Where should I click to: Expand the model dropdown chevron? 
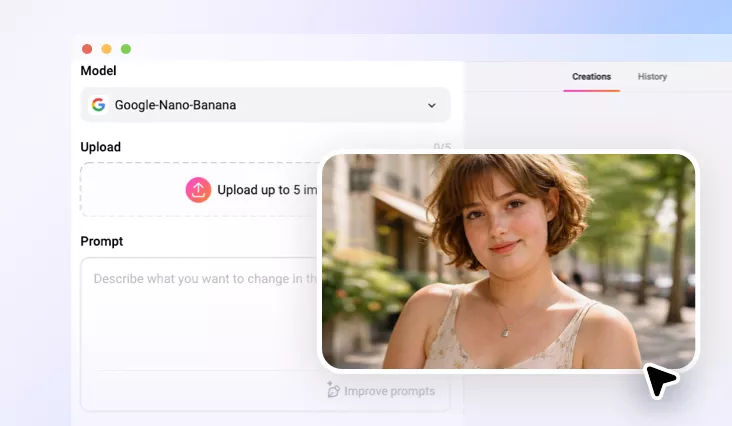432,105
